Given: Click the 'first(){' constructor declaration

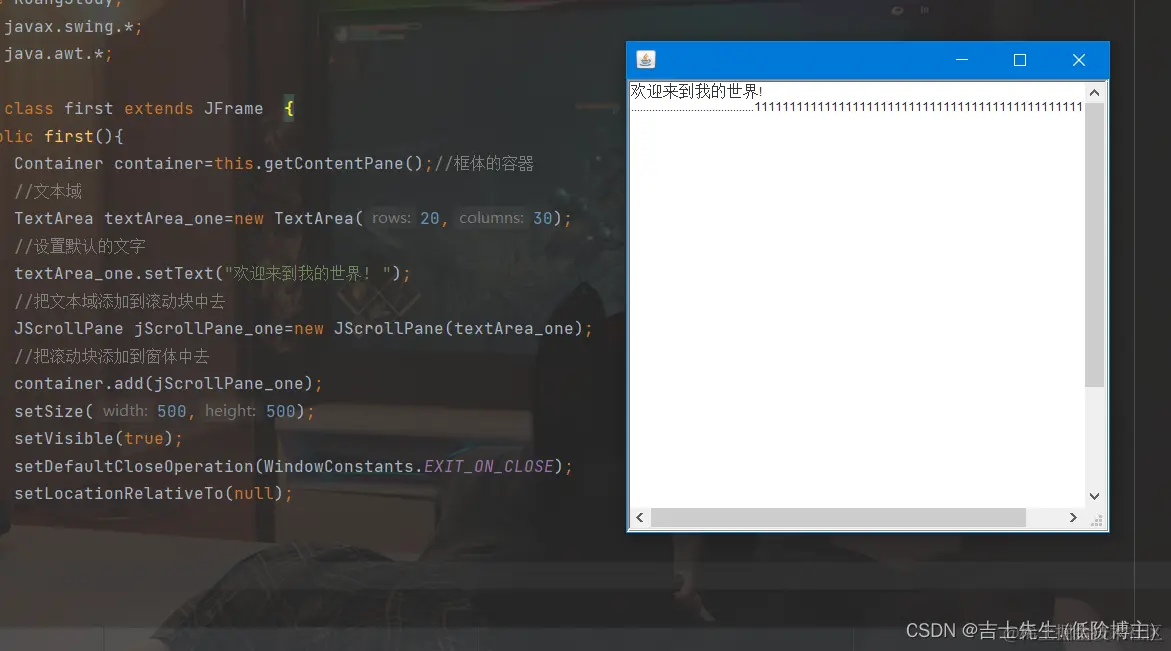Looking at the screenshot, I should [84, 137].
